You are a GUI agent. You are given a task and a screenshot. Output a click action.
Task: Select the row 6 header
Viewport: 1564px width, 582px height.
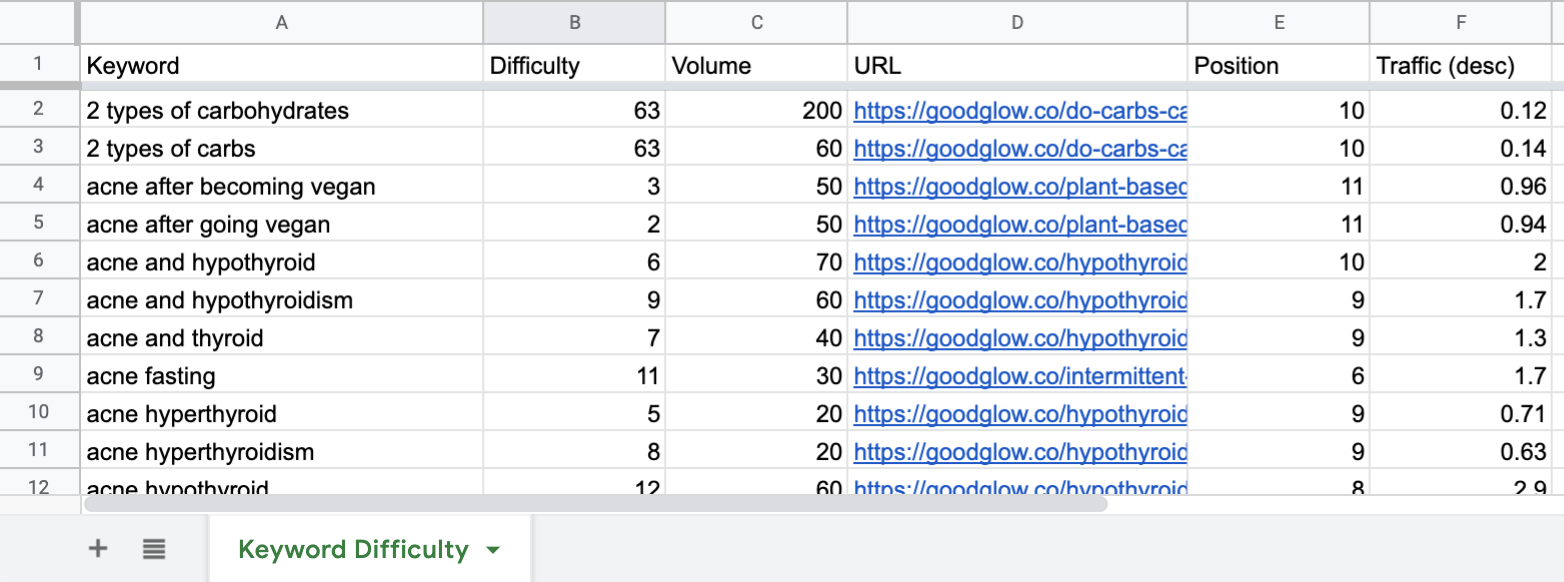[x=38, y=263]
